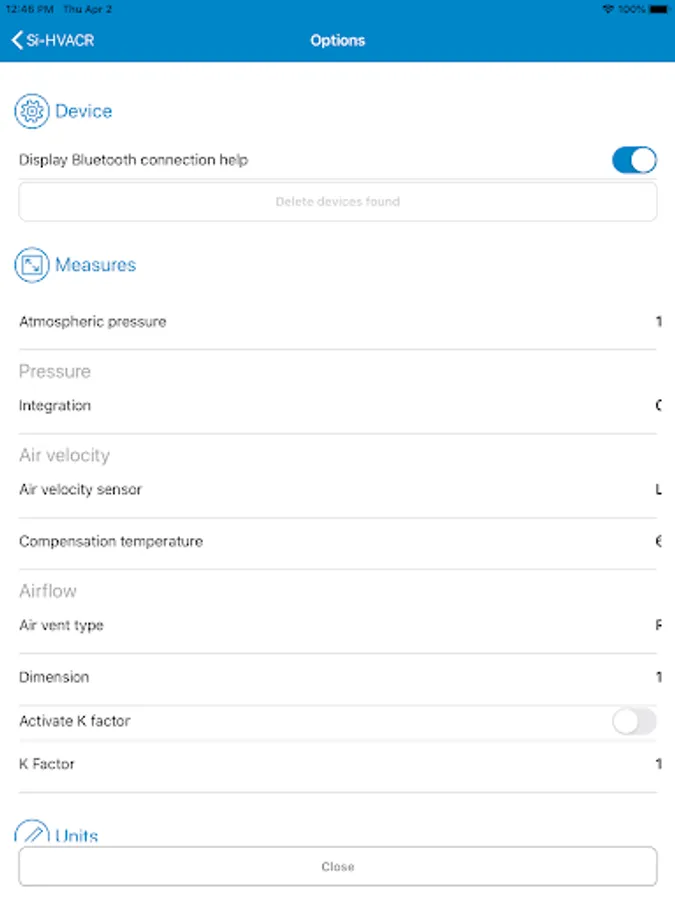
Task: Tap the back chevron arrow icon
Action: tap(17, 41)
